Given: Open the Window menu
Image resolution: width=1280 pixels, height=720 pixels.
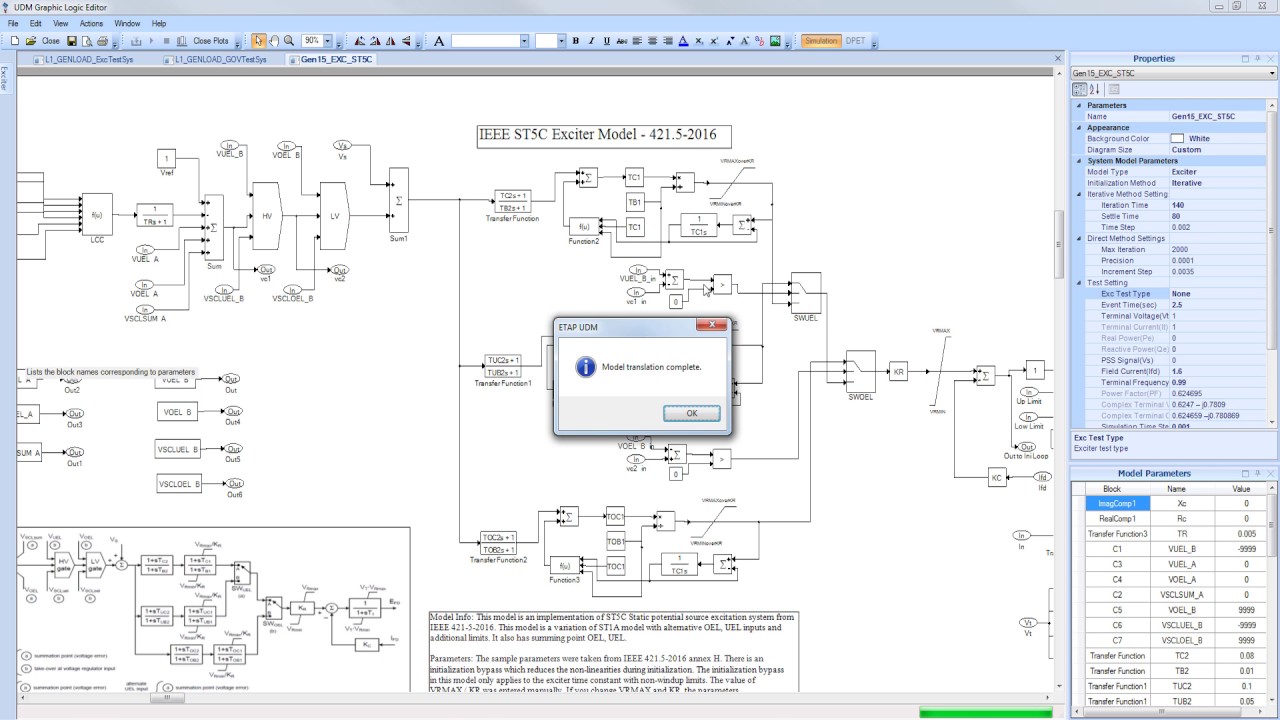Looking at the screenshot, I should click(x=127, y=23).
